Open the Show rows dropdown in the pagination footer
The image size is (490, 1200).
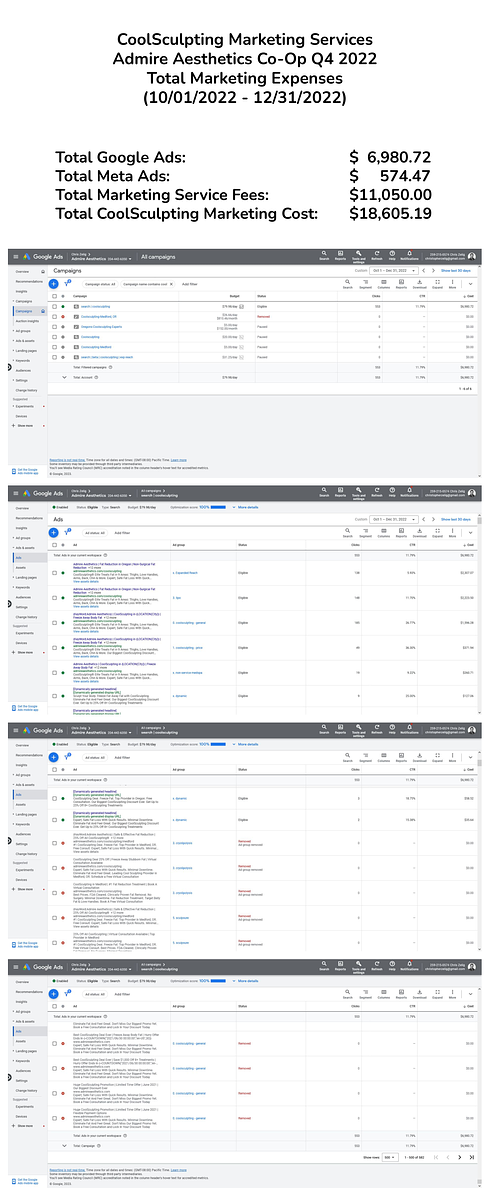point(389,1156)
